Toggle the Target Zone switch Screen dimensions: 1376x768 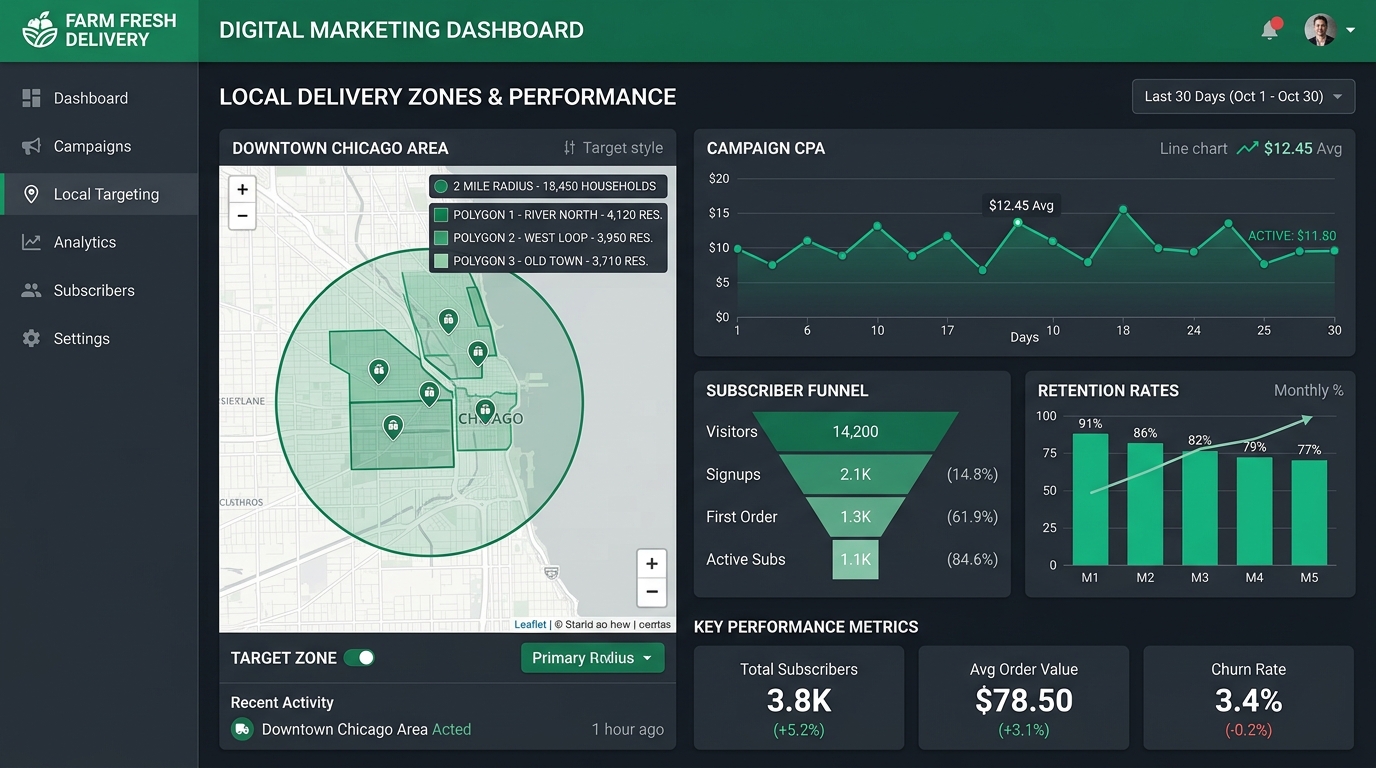click(x=359, y=657)
